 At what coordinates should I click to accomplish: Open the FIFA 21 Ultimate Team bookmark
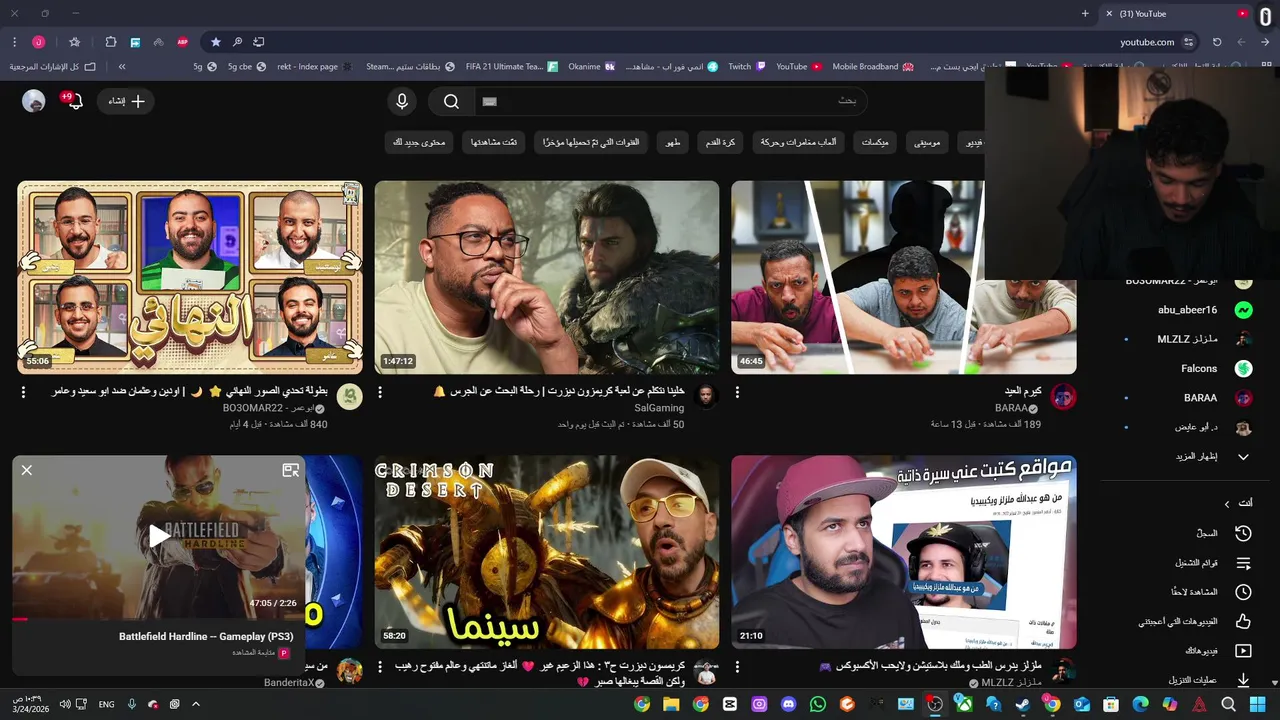[x=511, y=67]
